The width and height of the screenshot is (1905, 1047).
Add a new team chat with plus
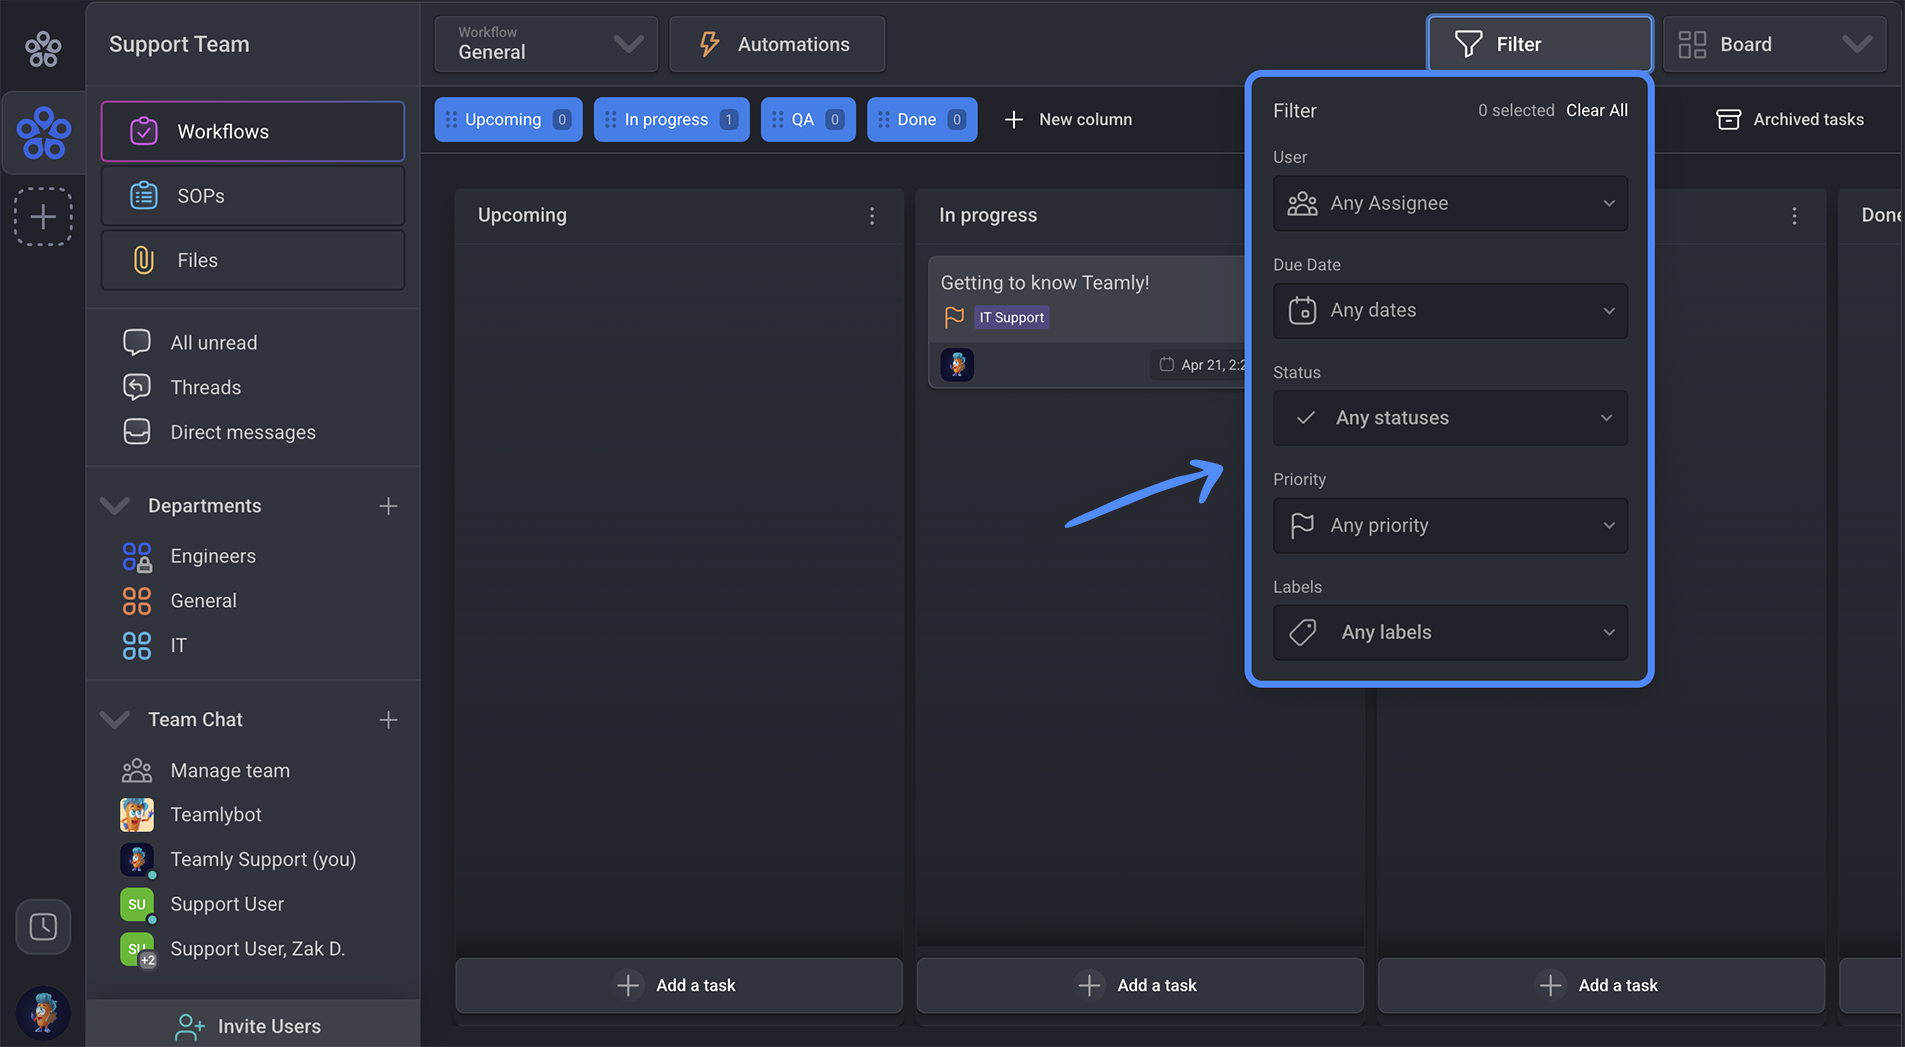(x=388, y=720)
